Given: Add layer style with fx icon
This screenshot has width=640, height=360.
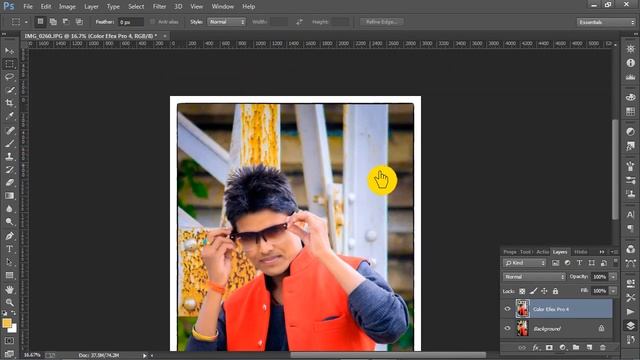Looking at the screenshot, I should 535,348.
